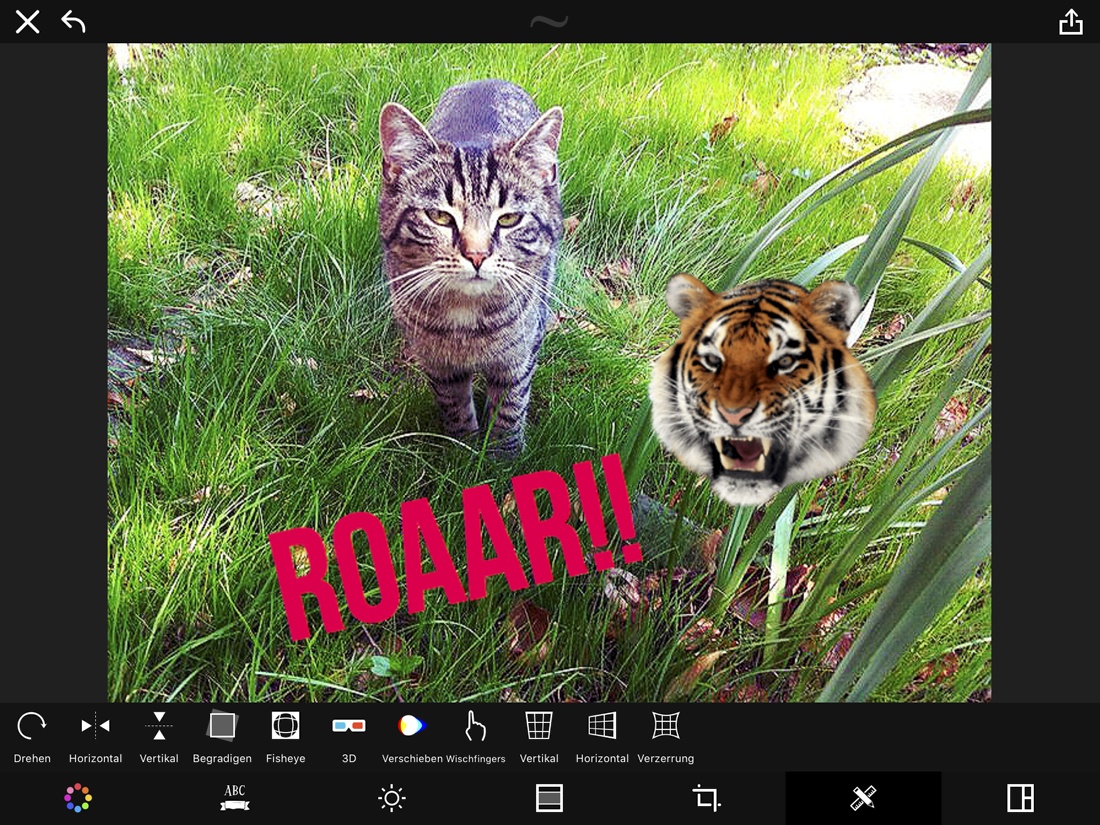Tap the tiger head sticker
The image size is (1100, 825).
click(762, 385)
